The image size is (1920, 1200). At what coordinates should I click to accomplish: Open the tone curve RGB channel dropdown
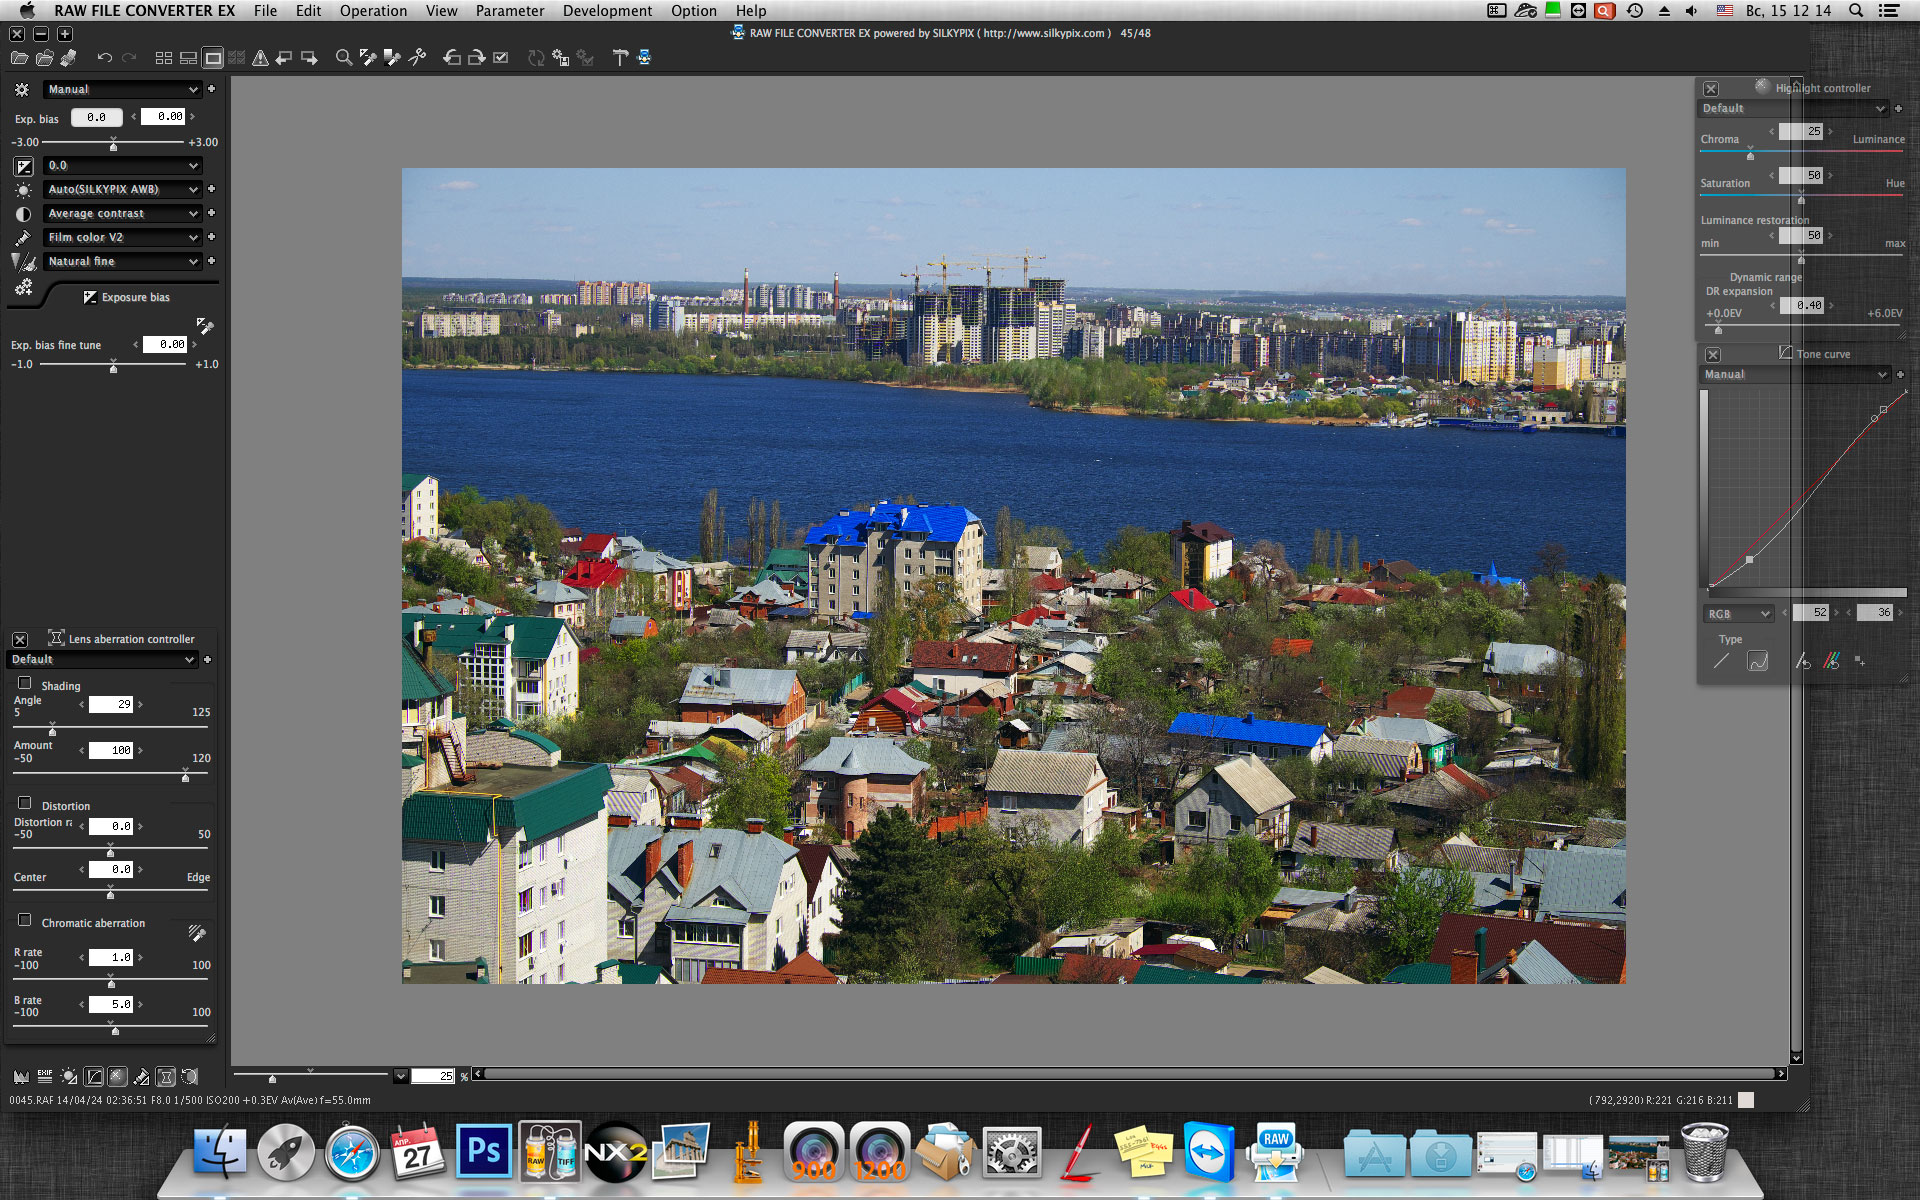[x=1738, y=613]
